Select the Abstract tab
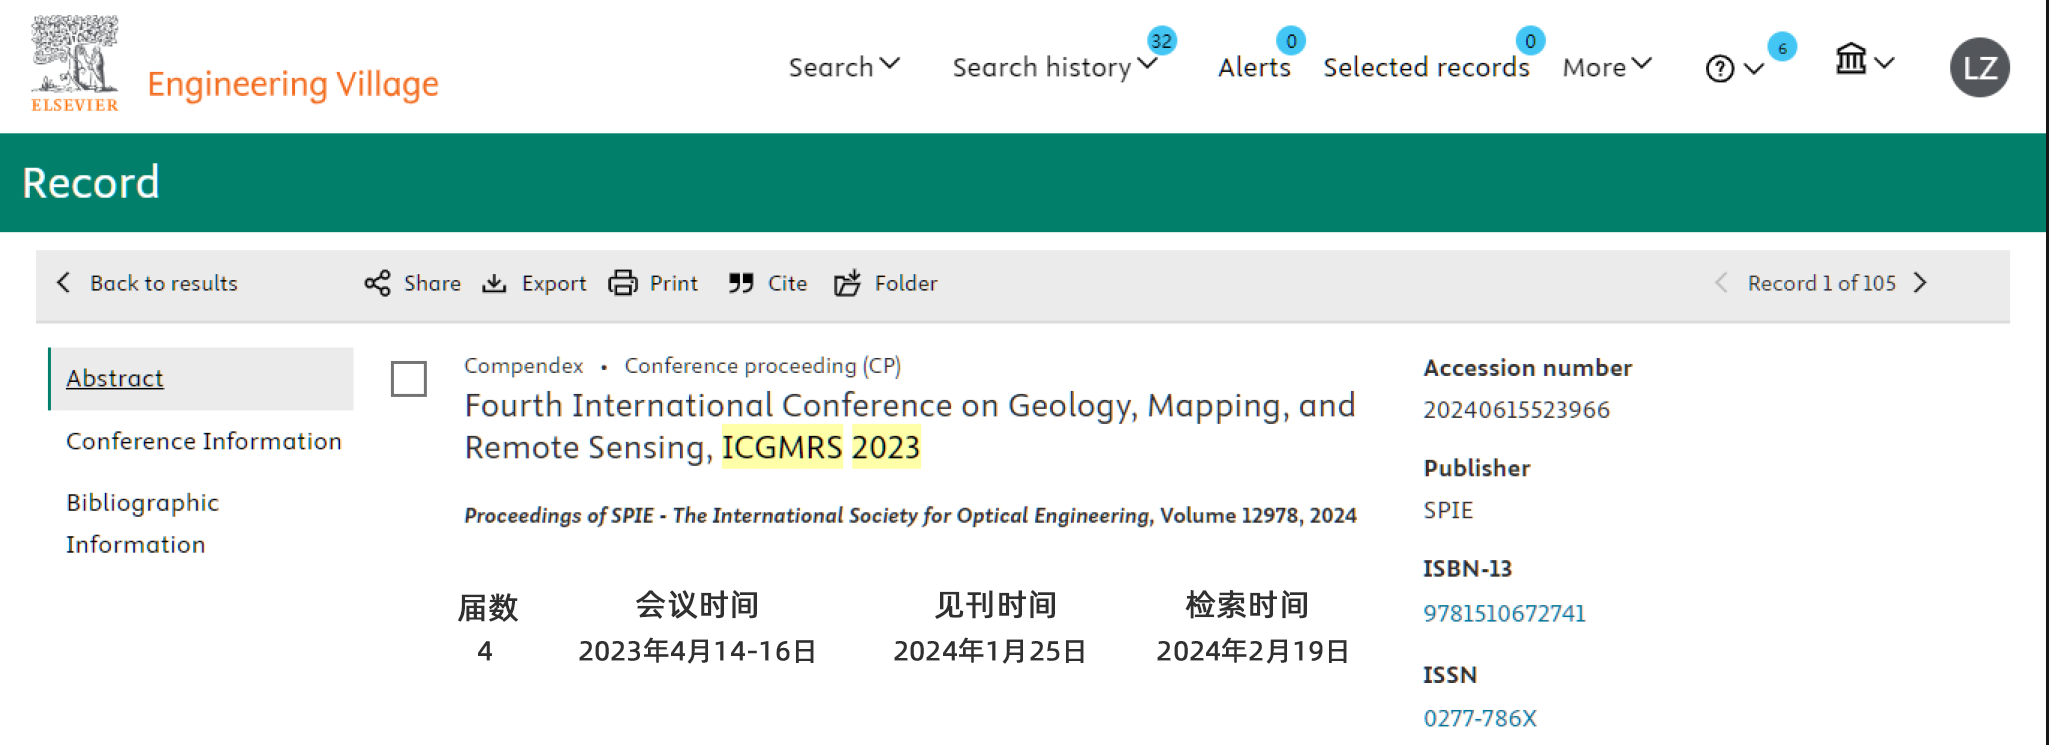The width and height of the screenshot is (2049, 745). coord(202,378)
